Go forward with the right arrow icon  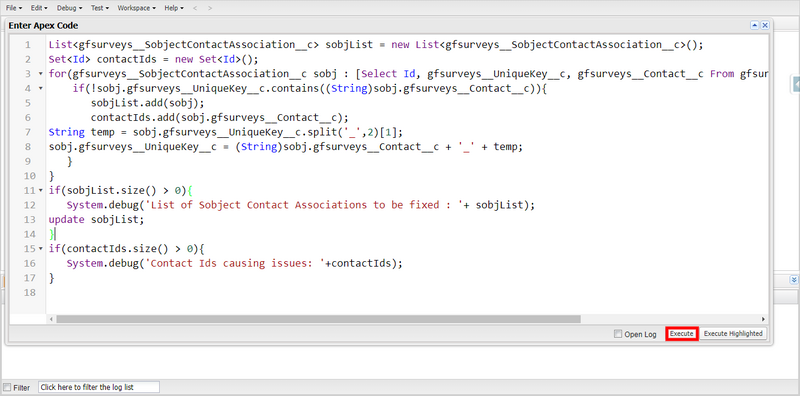[210, 8]
